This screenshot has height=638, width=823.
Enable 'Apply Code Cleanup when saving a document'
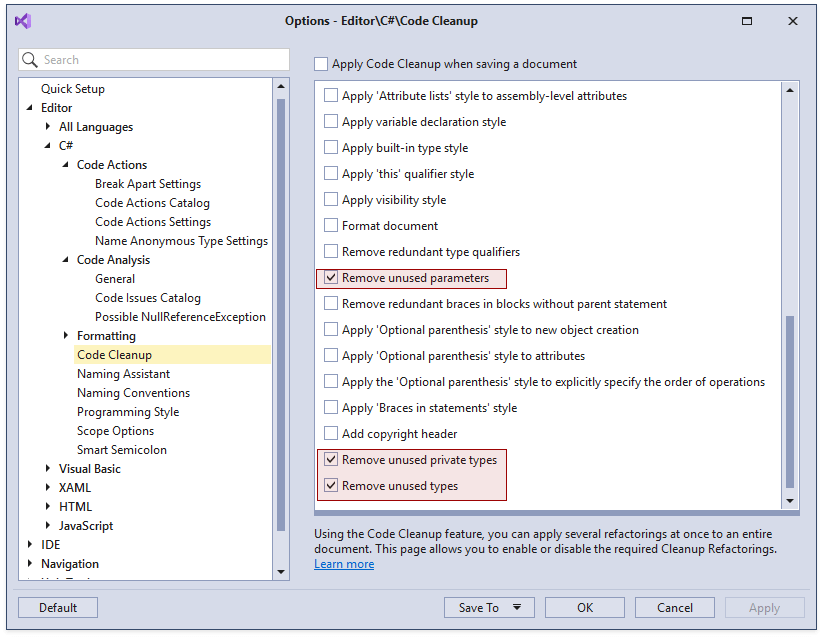(x=321, y=63)
